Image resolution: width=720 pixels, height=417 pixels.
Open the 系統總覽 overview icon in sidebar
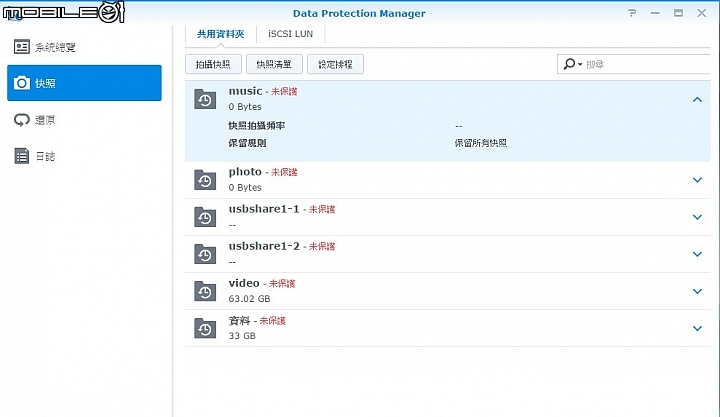click(x=22, y=47)
